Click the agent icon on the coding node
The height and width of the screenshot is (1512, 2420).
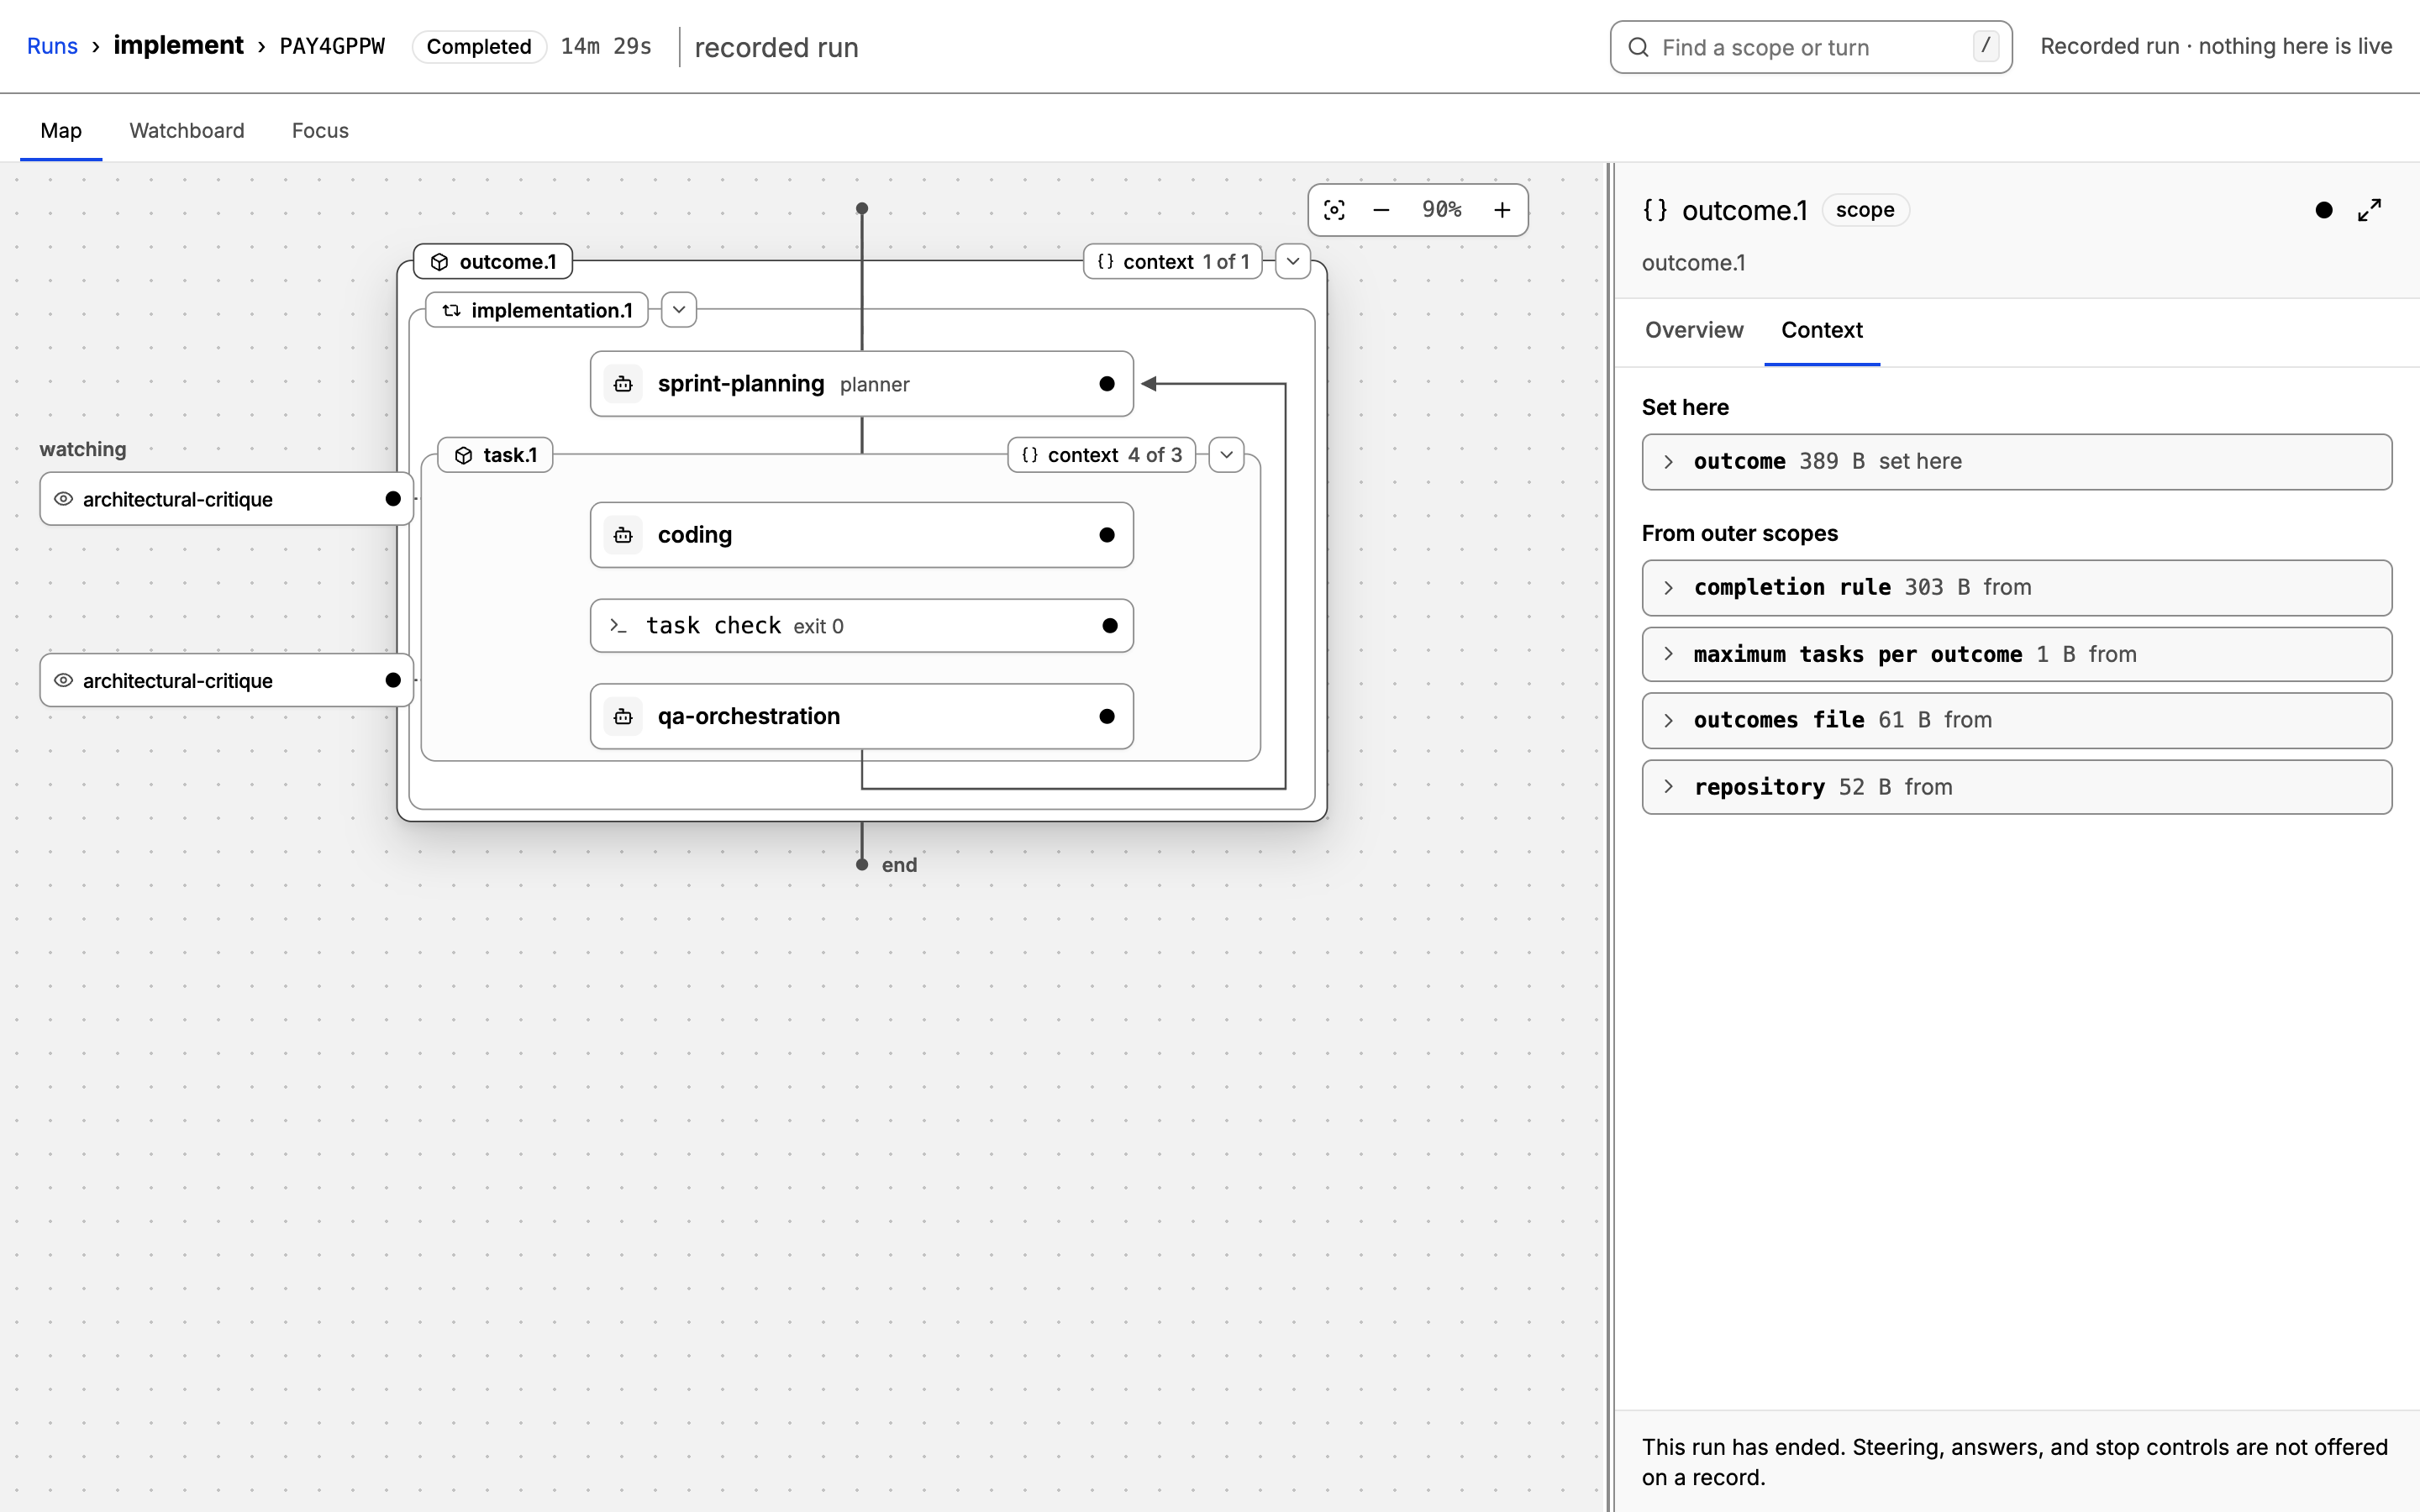[623, 535]
